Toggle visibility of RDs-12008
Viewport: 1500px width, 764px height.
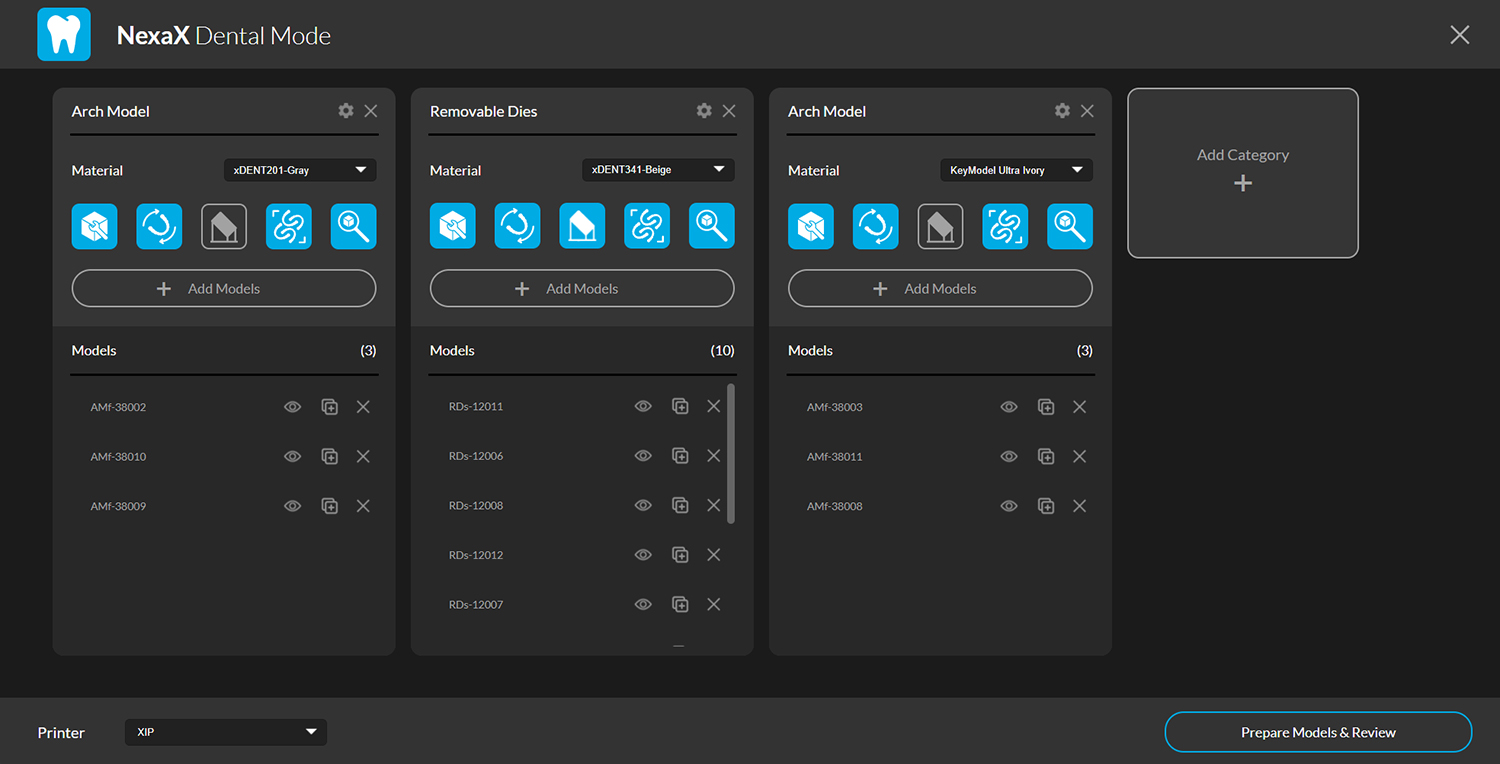tap(643, 505)
